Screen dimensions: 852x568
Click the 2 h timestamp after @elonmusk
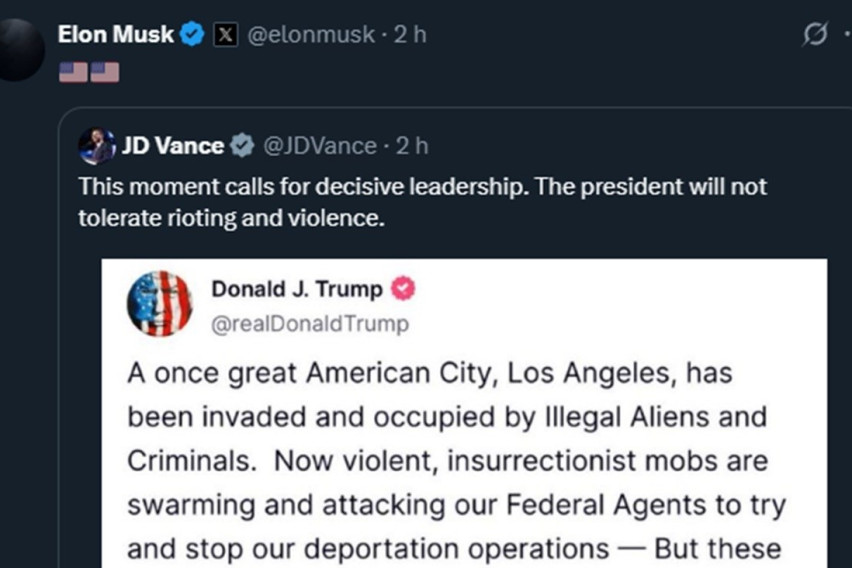pyautogui.click(x=408, y=35)
